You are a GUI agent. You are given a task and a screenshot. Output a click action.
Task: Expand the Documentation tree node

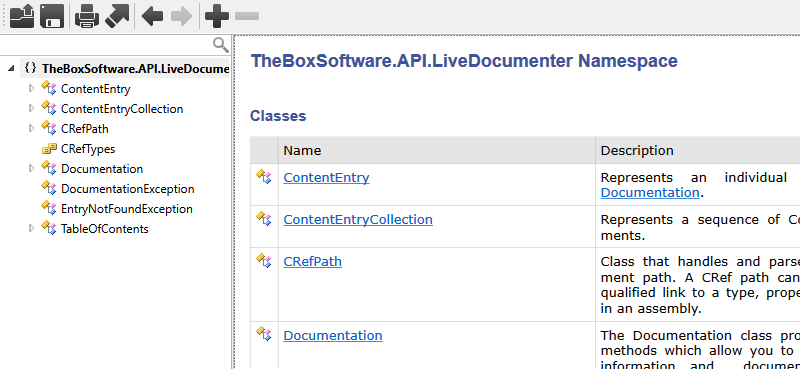(31, 168)
